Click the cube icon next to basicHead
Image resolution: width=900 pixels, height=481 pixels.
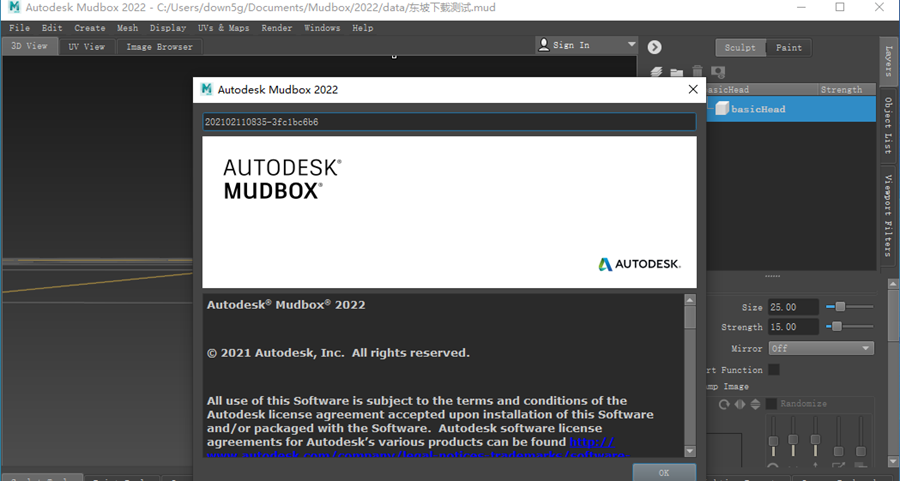tap(722, 108)
